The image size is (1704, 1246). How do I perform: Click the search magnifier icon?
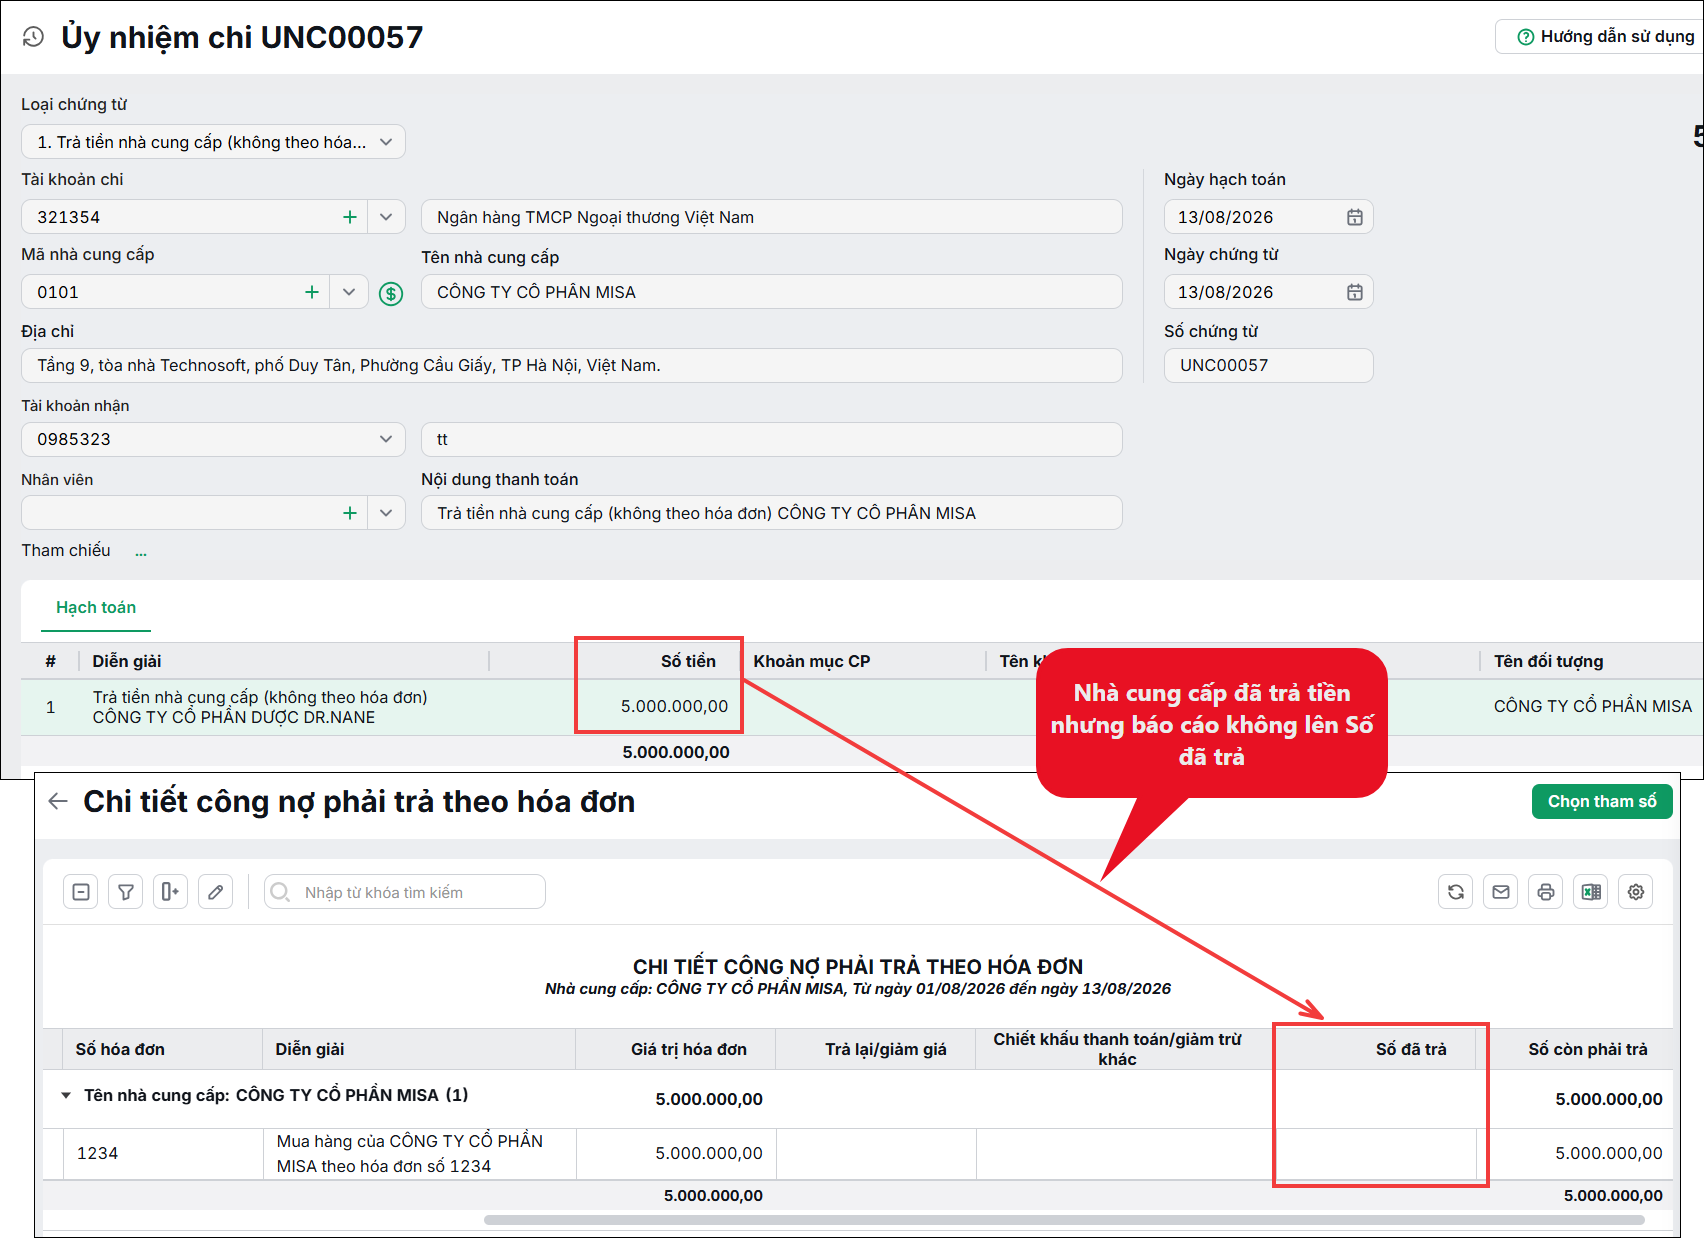coord(281,892)
